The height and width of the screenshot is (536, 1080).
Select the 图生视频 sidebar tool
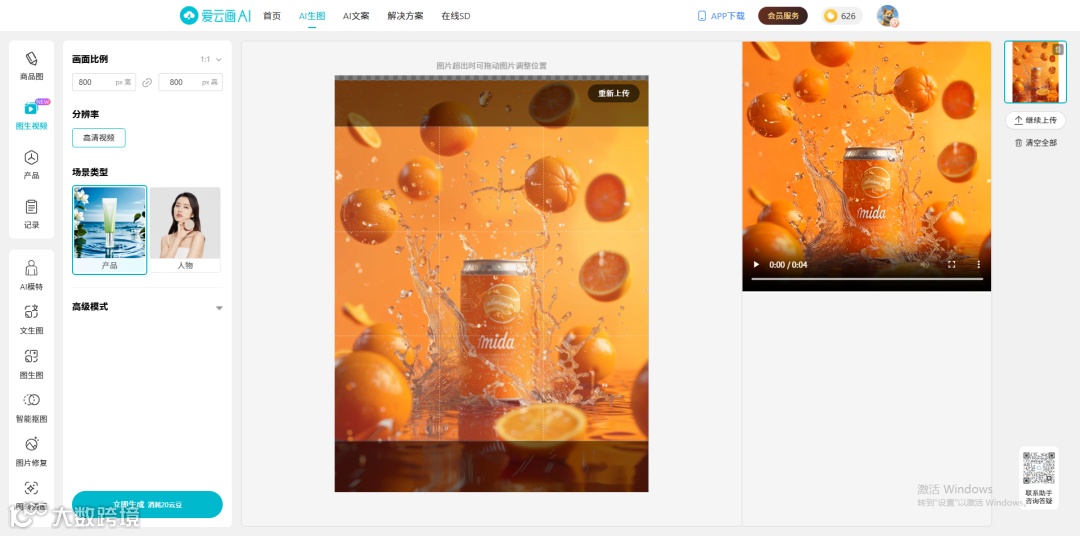click(31, 115)
